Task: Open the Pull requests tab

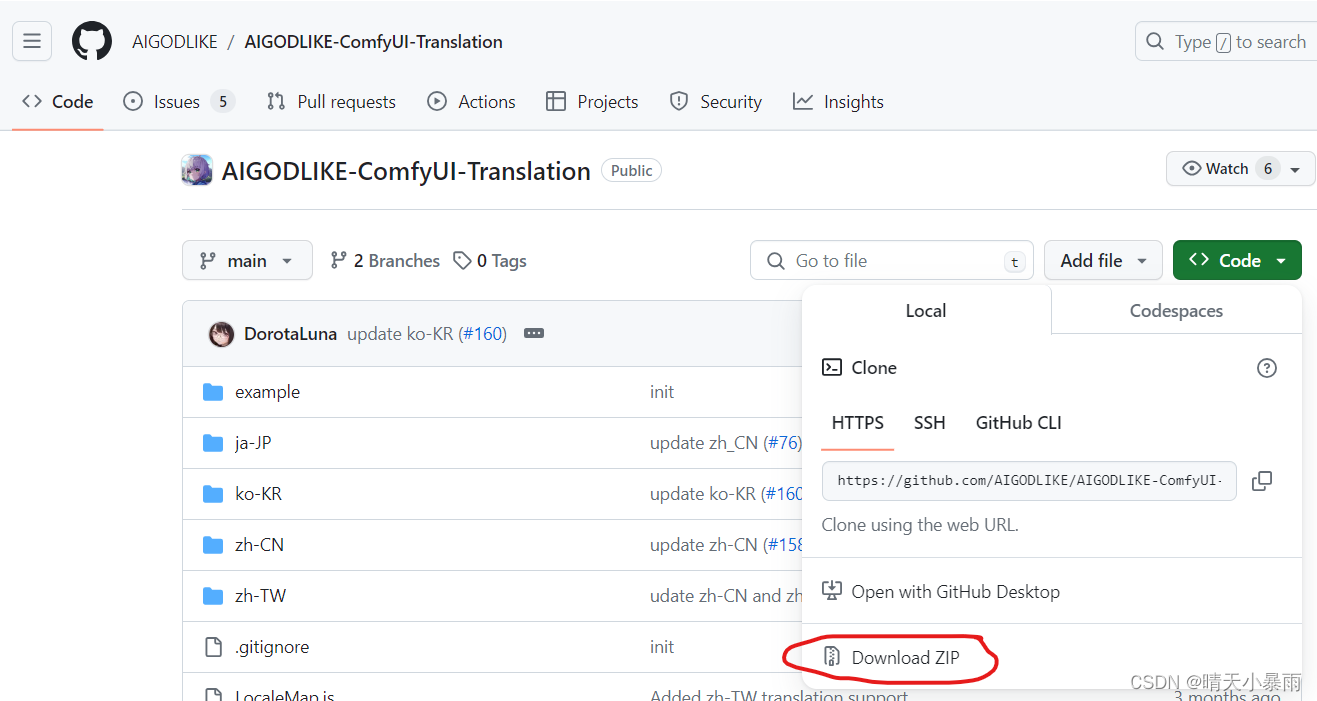Action: coord(331,102)
